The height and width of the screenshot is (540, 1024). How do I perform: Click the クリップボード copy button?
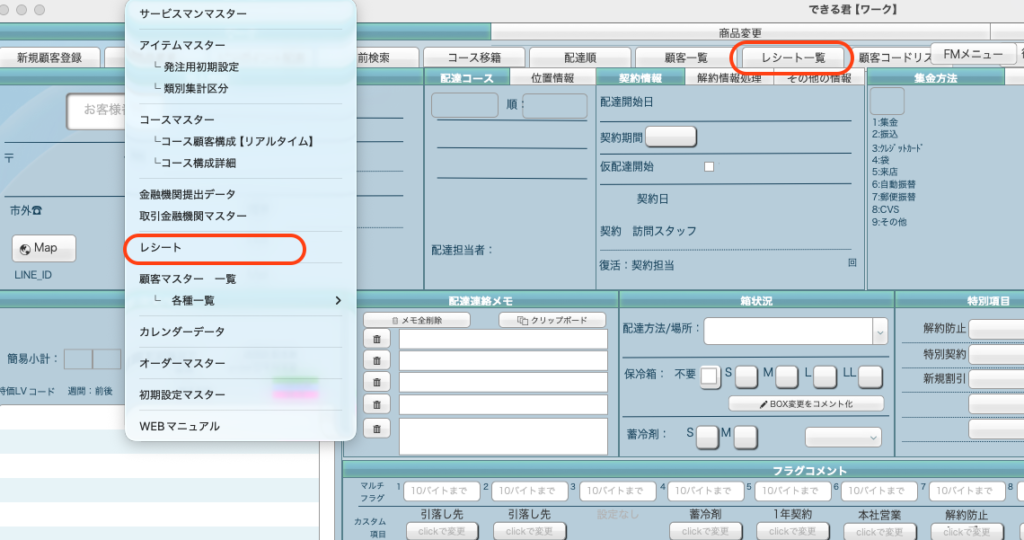click(x=552, y=320)
